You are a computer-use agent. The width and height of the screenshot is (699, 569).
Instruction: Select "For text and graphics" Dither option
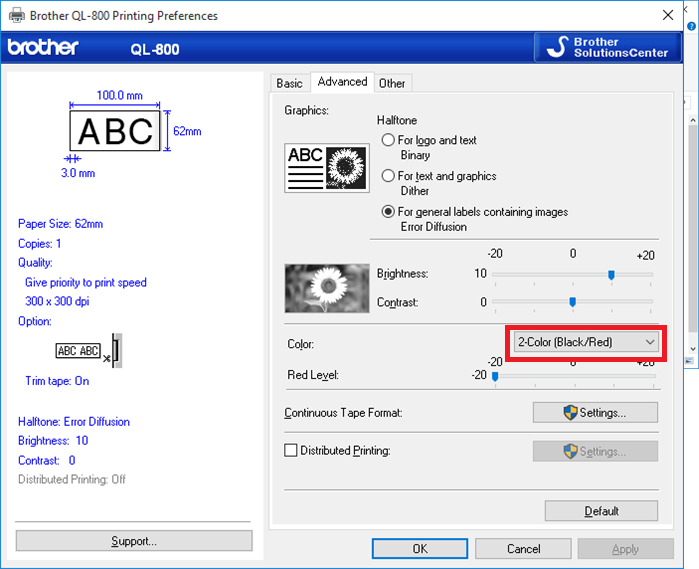coord(388,176)
